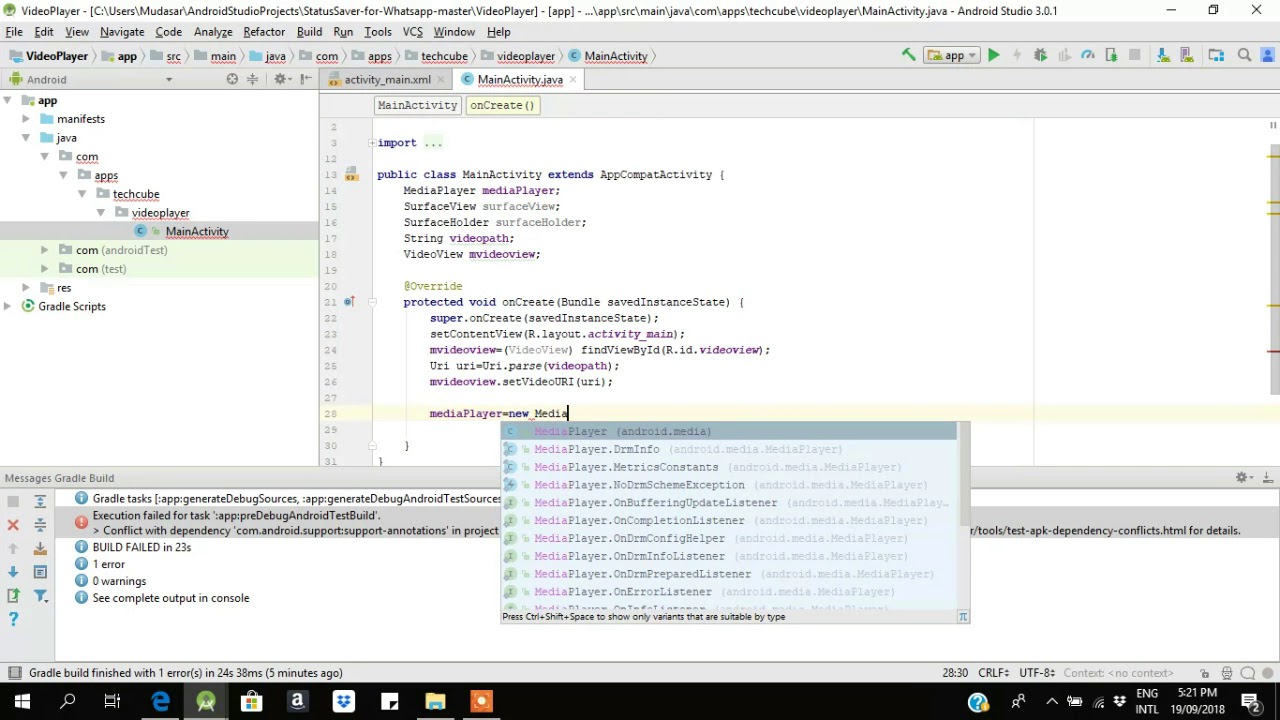Open Messages panel help question mark
Image resolution: width=1280 pixels, height=720 pixels.
(x=13, y=620)
